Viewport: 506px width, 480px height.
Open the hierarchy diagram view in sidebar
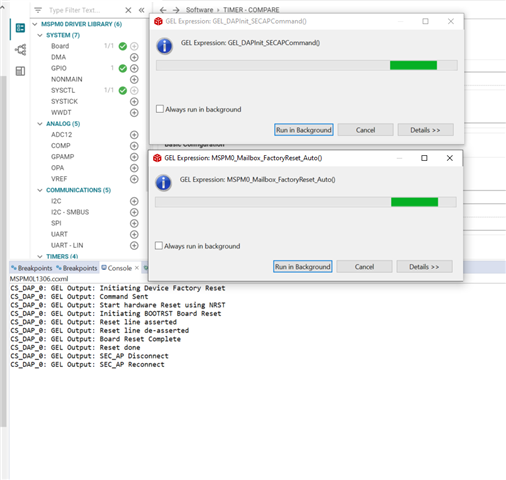coord(20,49)
